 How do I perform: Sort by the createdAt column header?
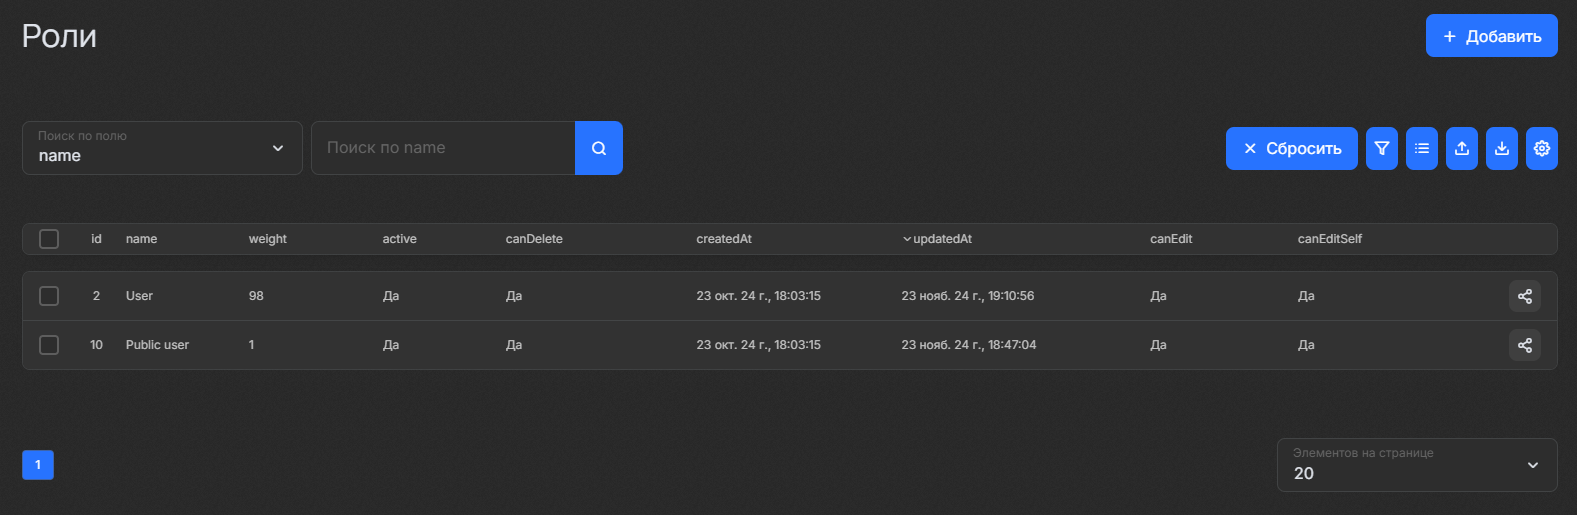point(723,239)
